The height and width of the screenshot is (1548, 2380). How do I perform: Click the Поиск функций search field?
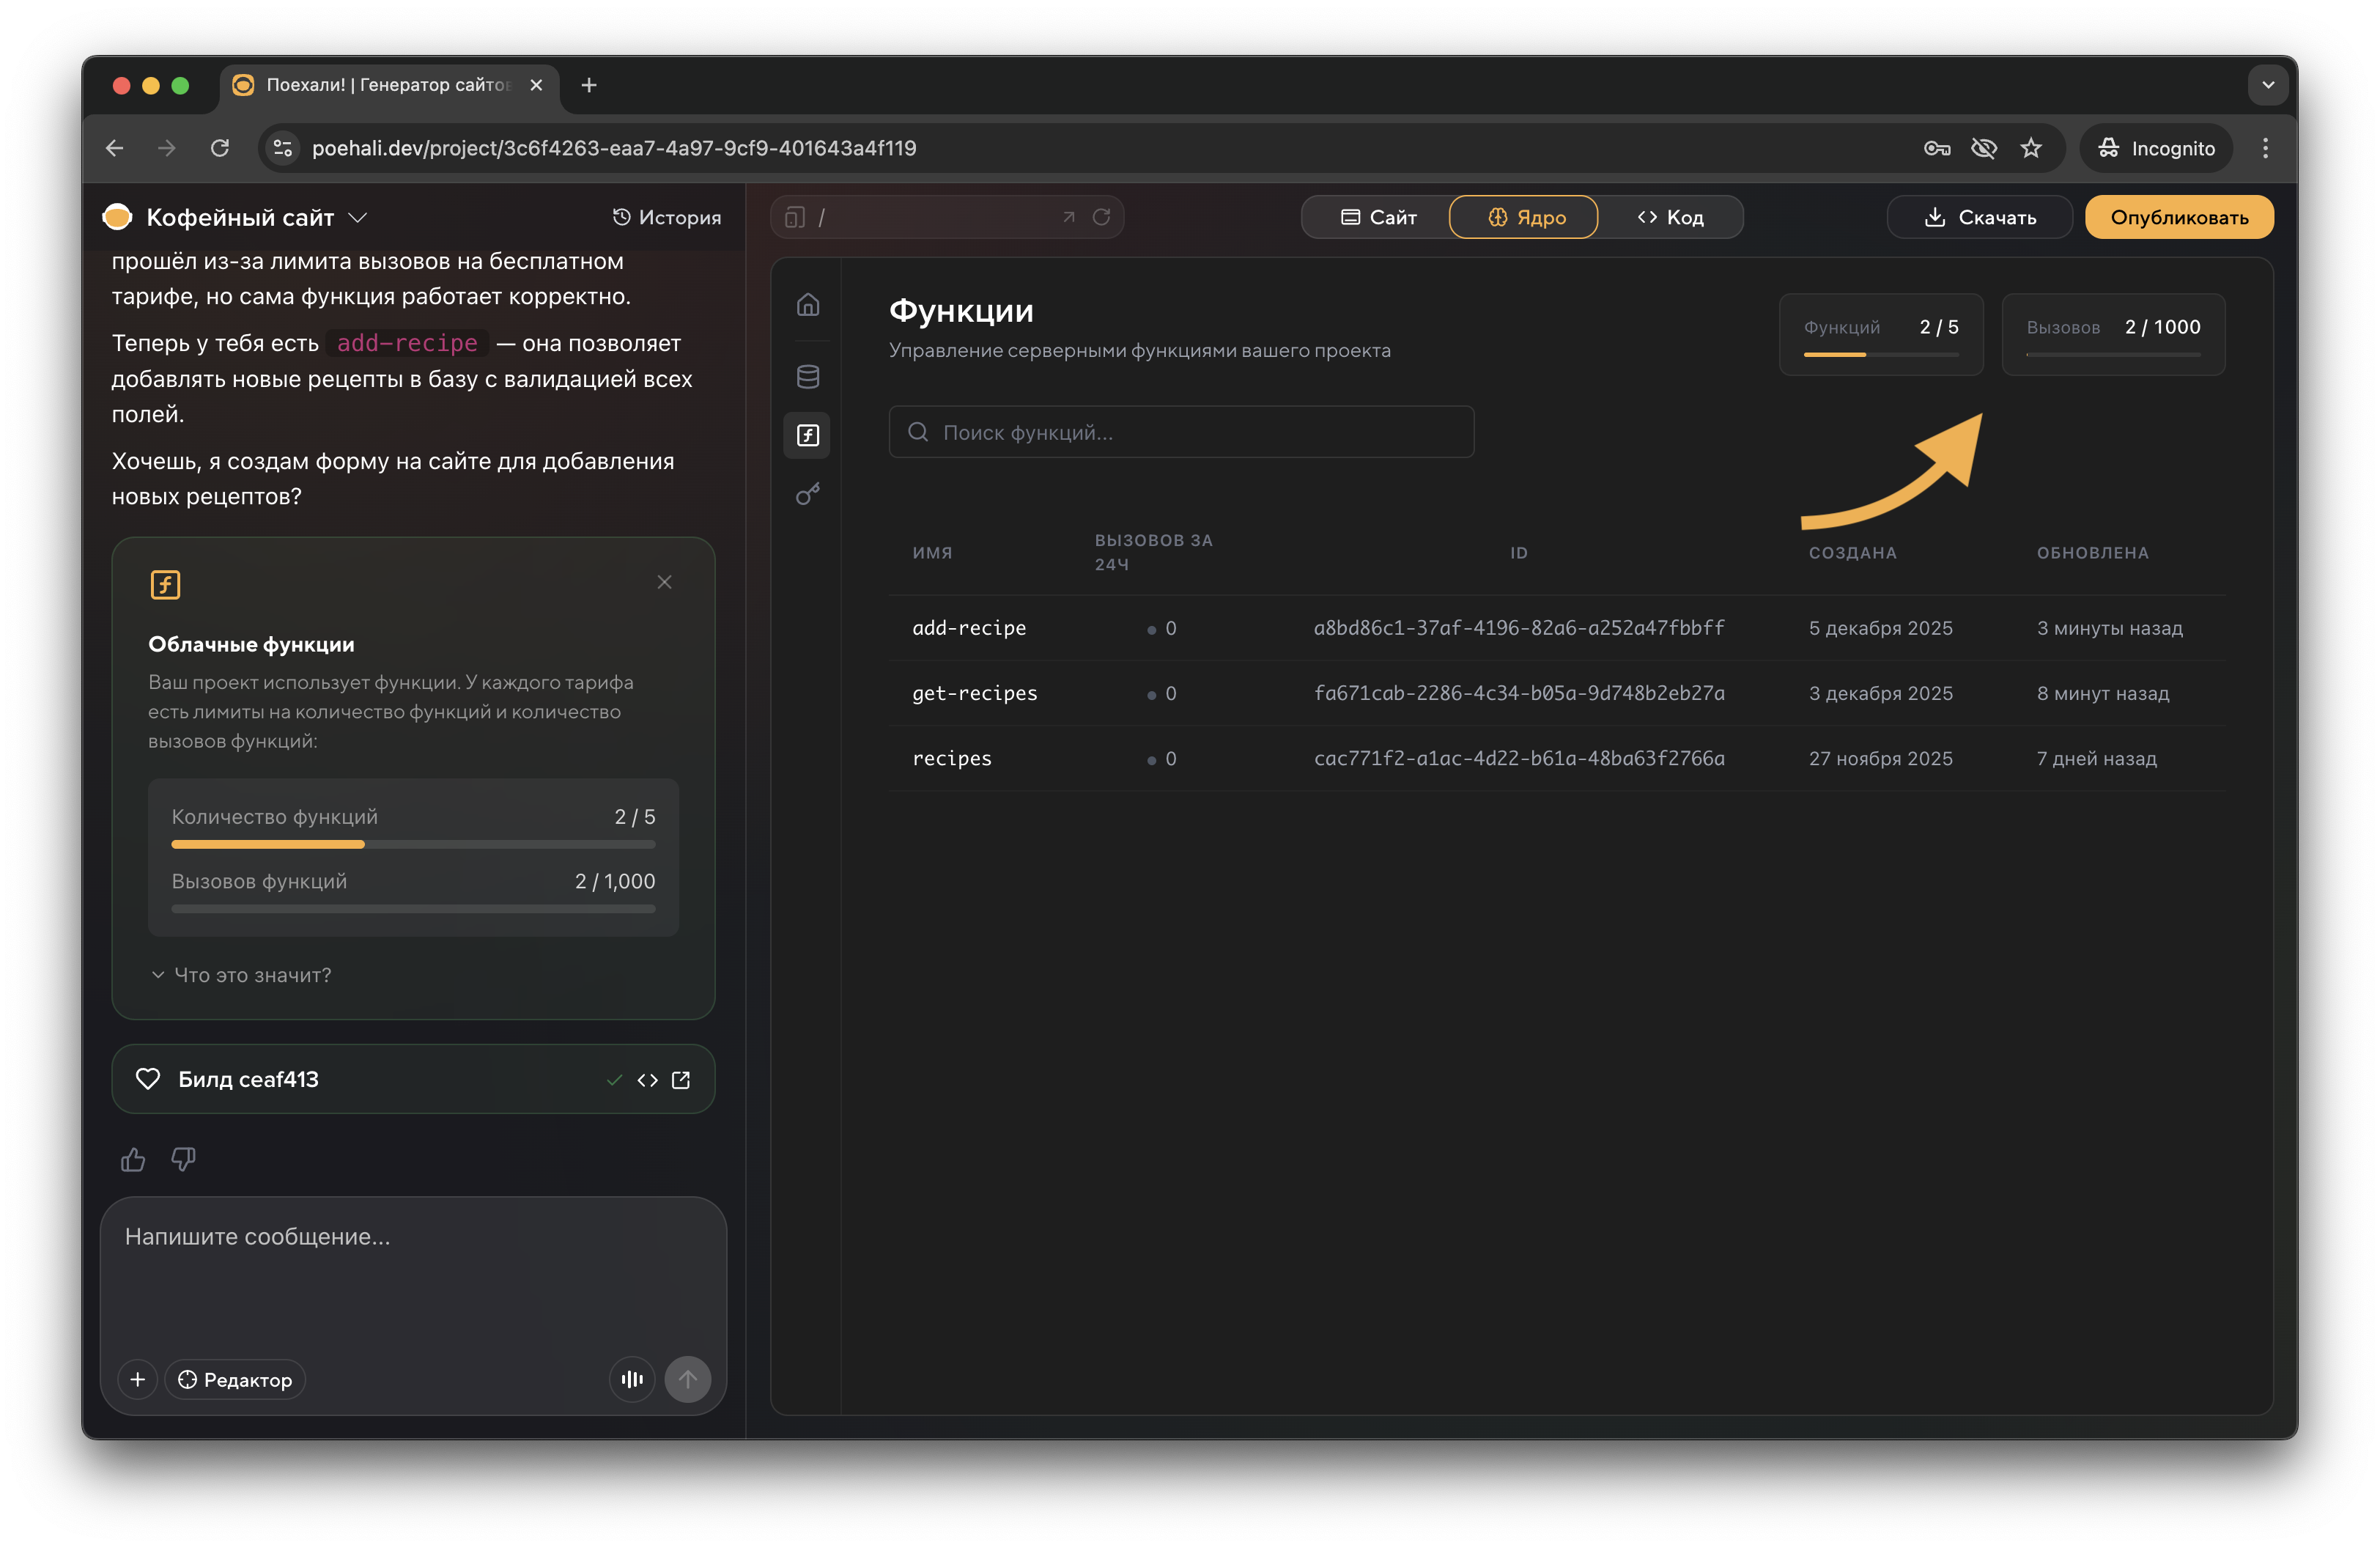(1180, 432)
